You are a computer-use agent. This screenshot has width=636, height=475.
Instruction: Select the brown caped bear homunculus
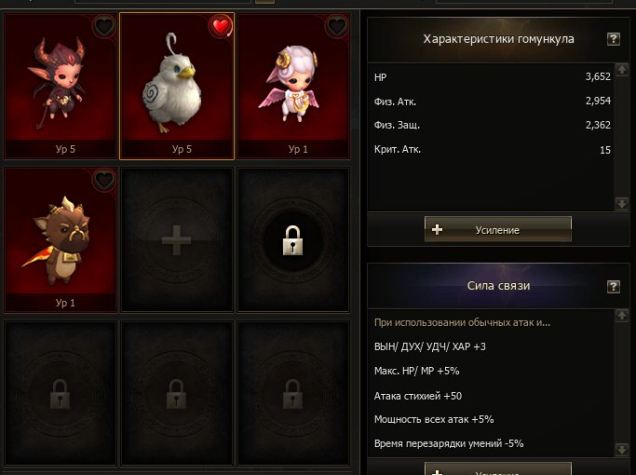click(x=60, y=239)
